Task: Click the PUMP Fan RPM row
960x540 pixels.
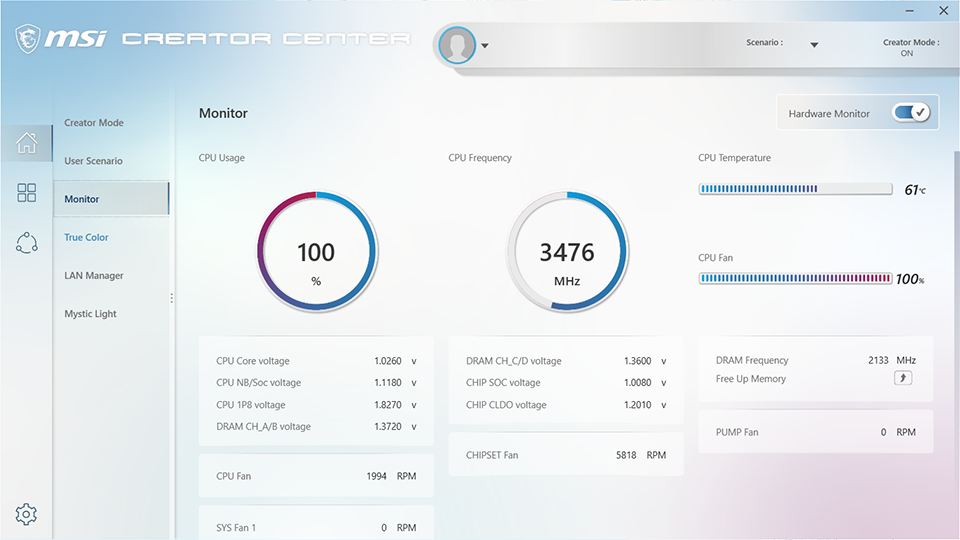Action: tap(816, 432)
